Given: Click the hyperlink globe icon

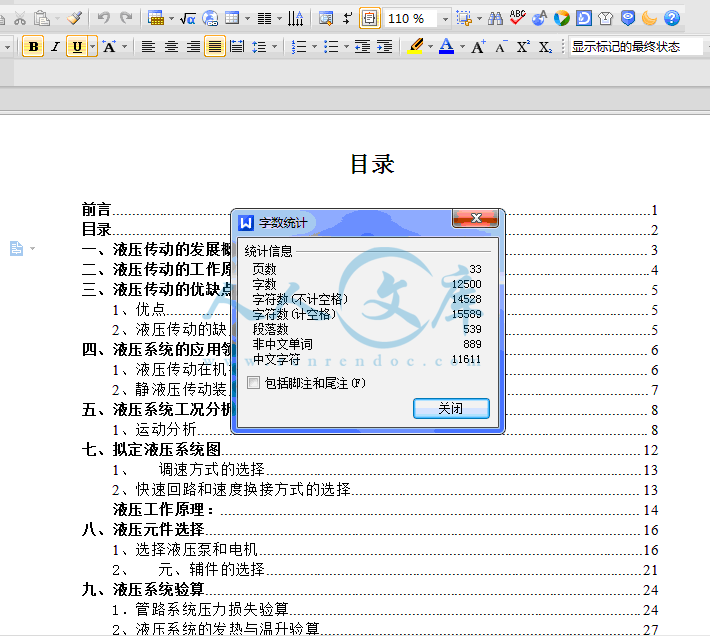Looking at the screenshot, I should tap(210, 19).
